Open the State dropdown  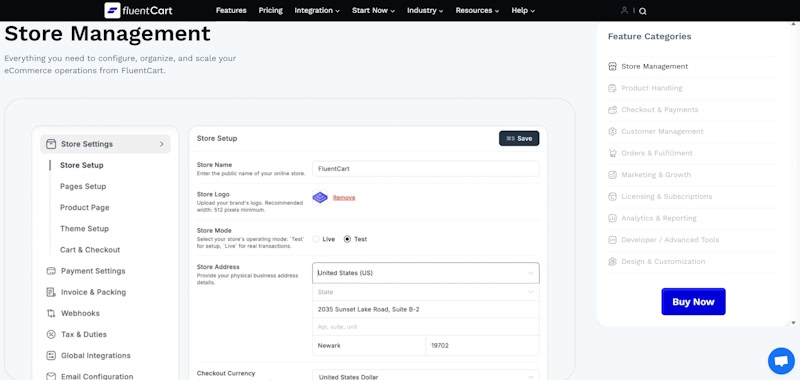426,292
